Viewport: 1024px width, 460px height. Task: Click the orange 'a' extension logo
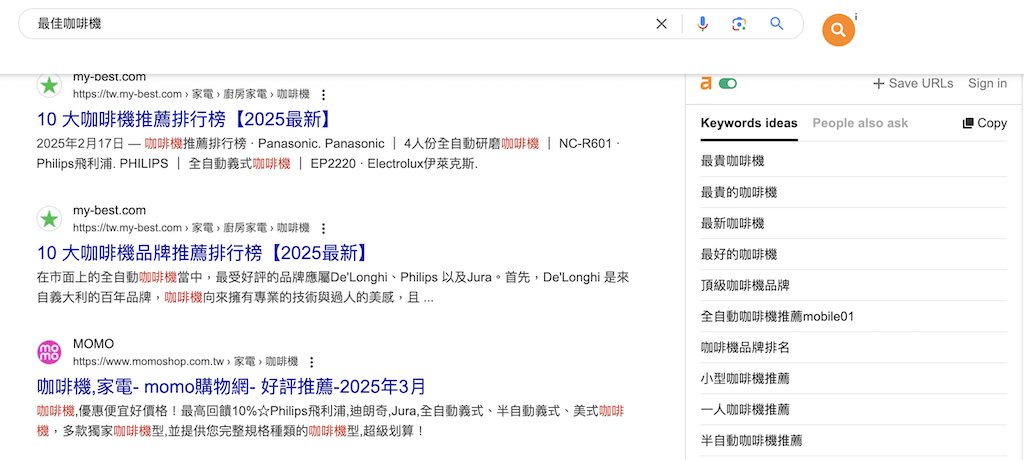tap(705, 84)
